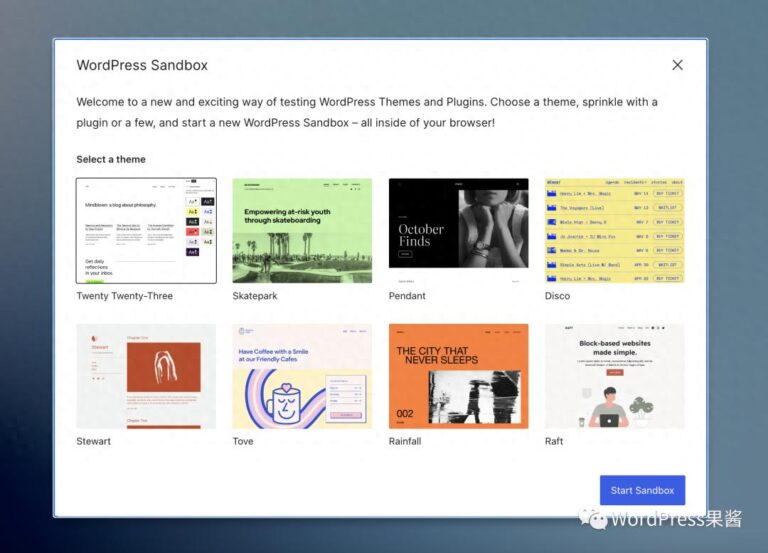Click the Select a theme heading
The width and height of the screenshot is (768, 553).
coord(111,159)
